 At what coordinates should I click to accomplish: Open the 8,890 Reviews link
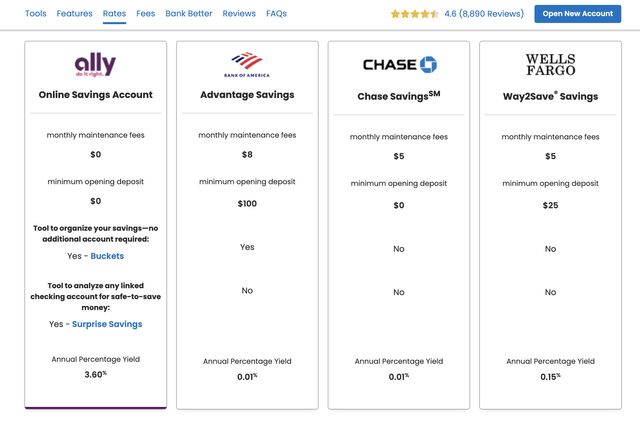tap(491, 14)
